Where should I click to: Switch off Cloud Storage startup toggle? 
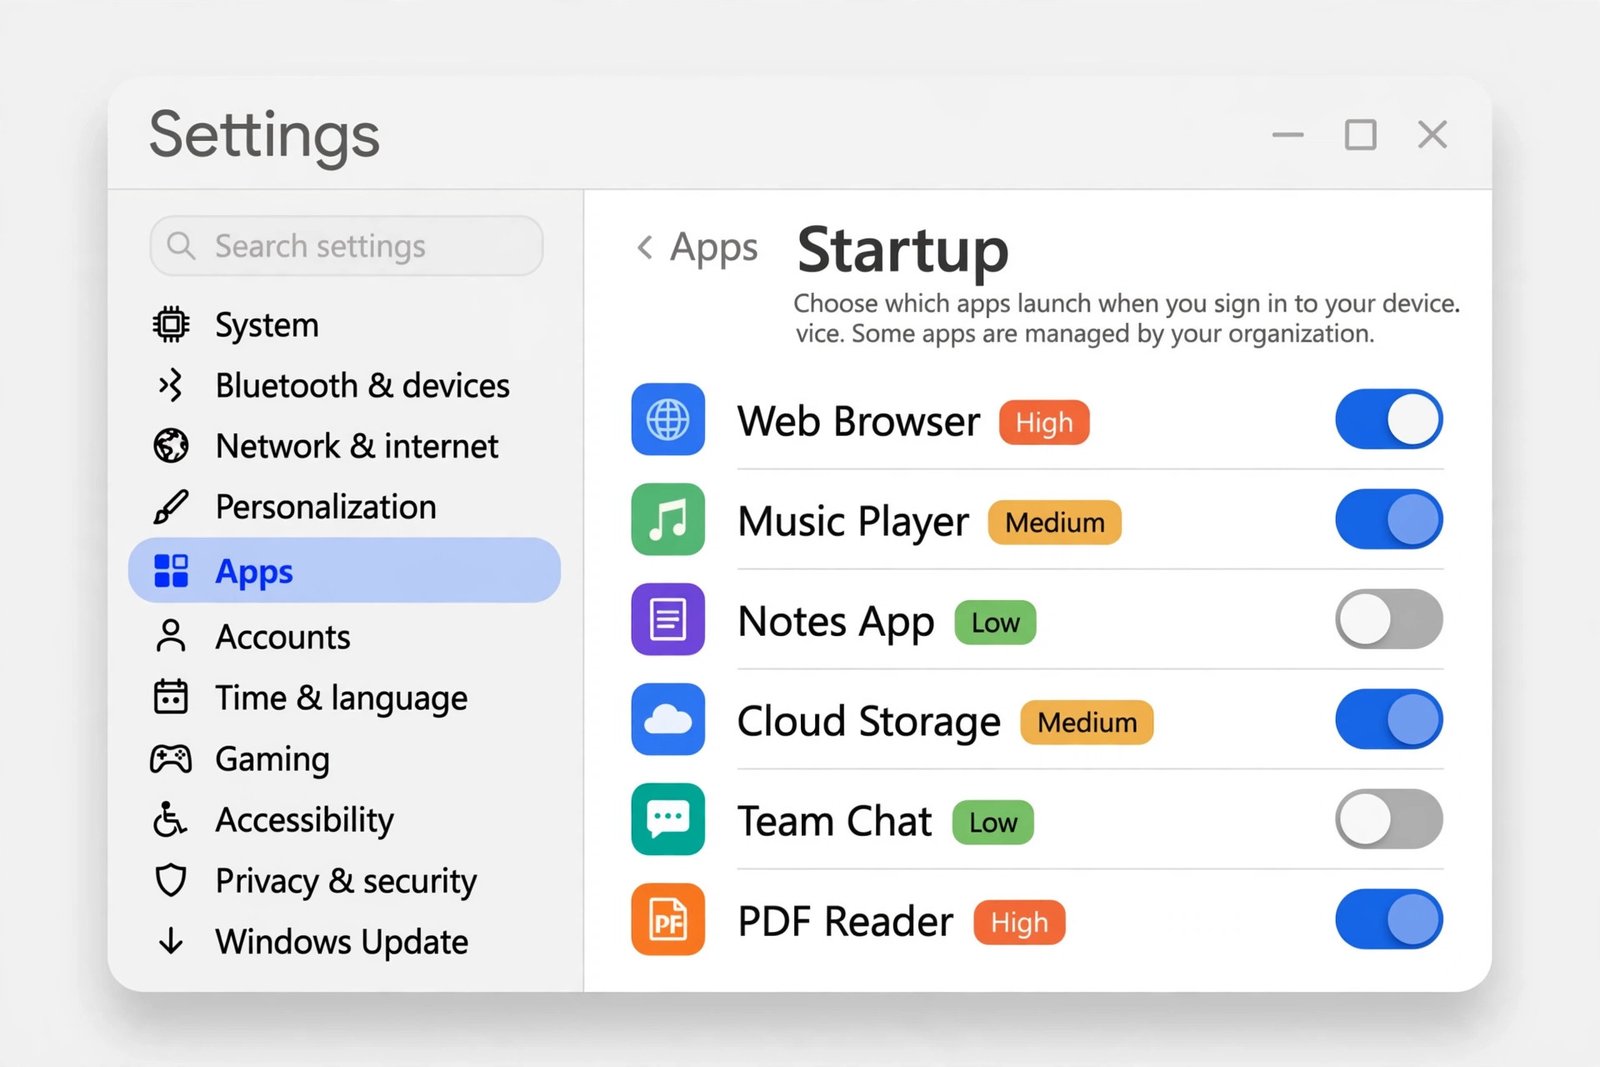pyautogui.click(x=1389, y=719)
